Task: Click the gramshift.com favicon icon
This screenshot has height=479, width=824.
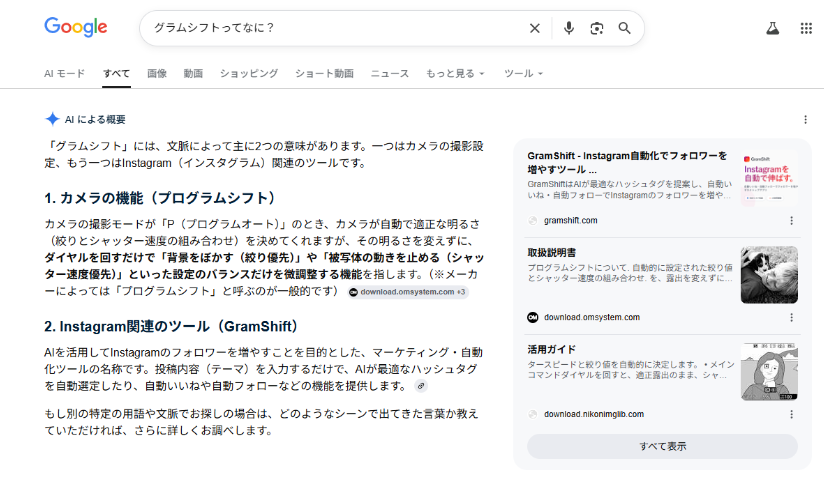Action: [x=533, y=221]
